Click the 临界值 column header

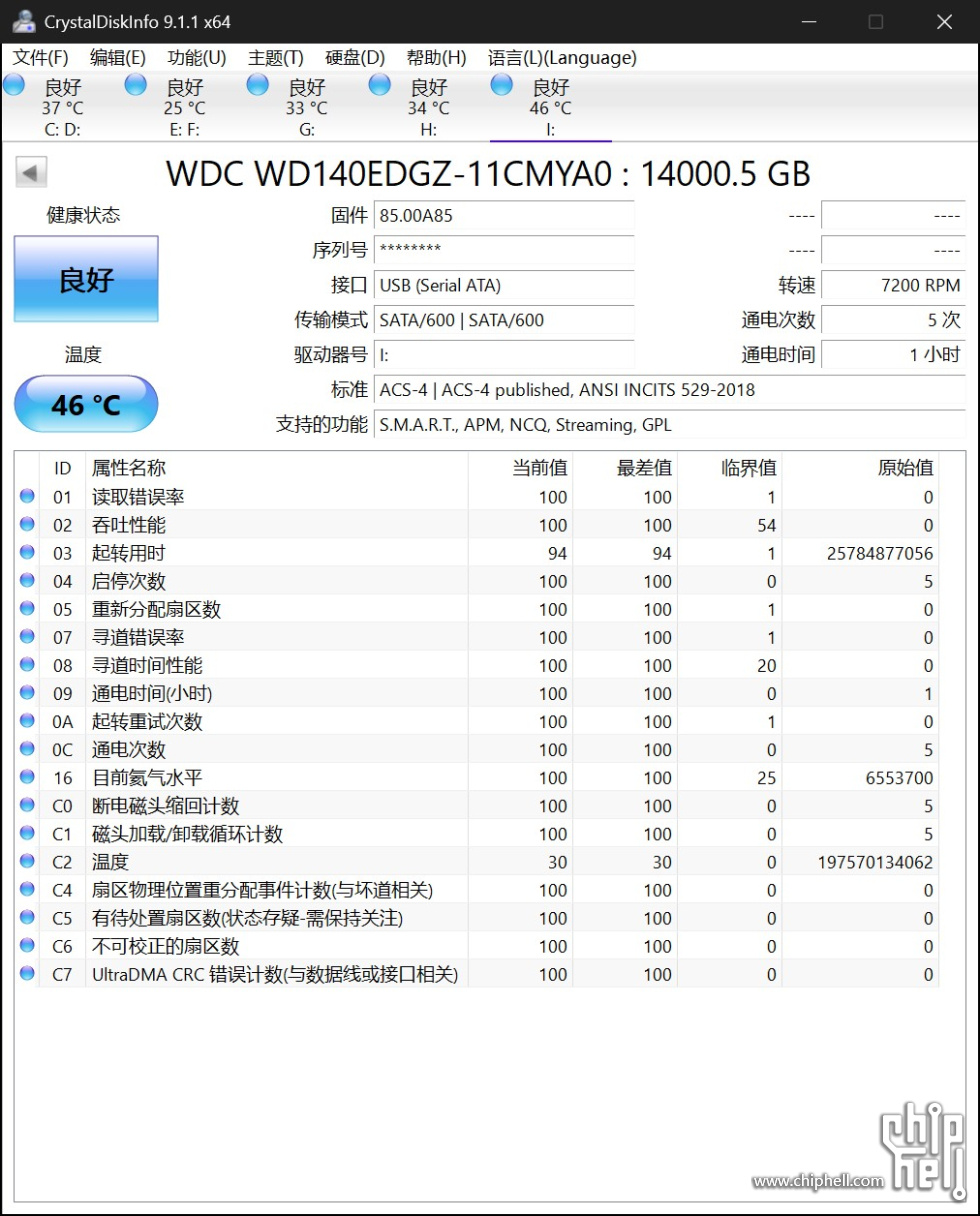[748, 467]
